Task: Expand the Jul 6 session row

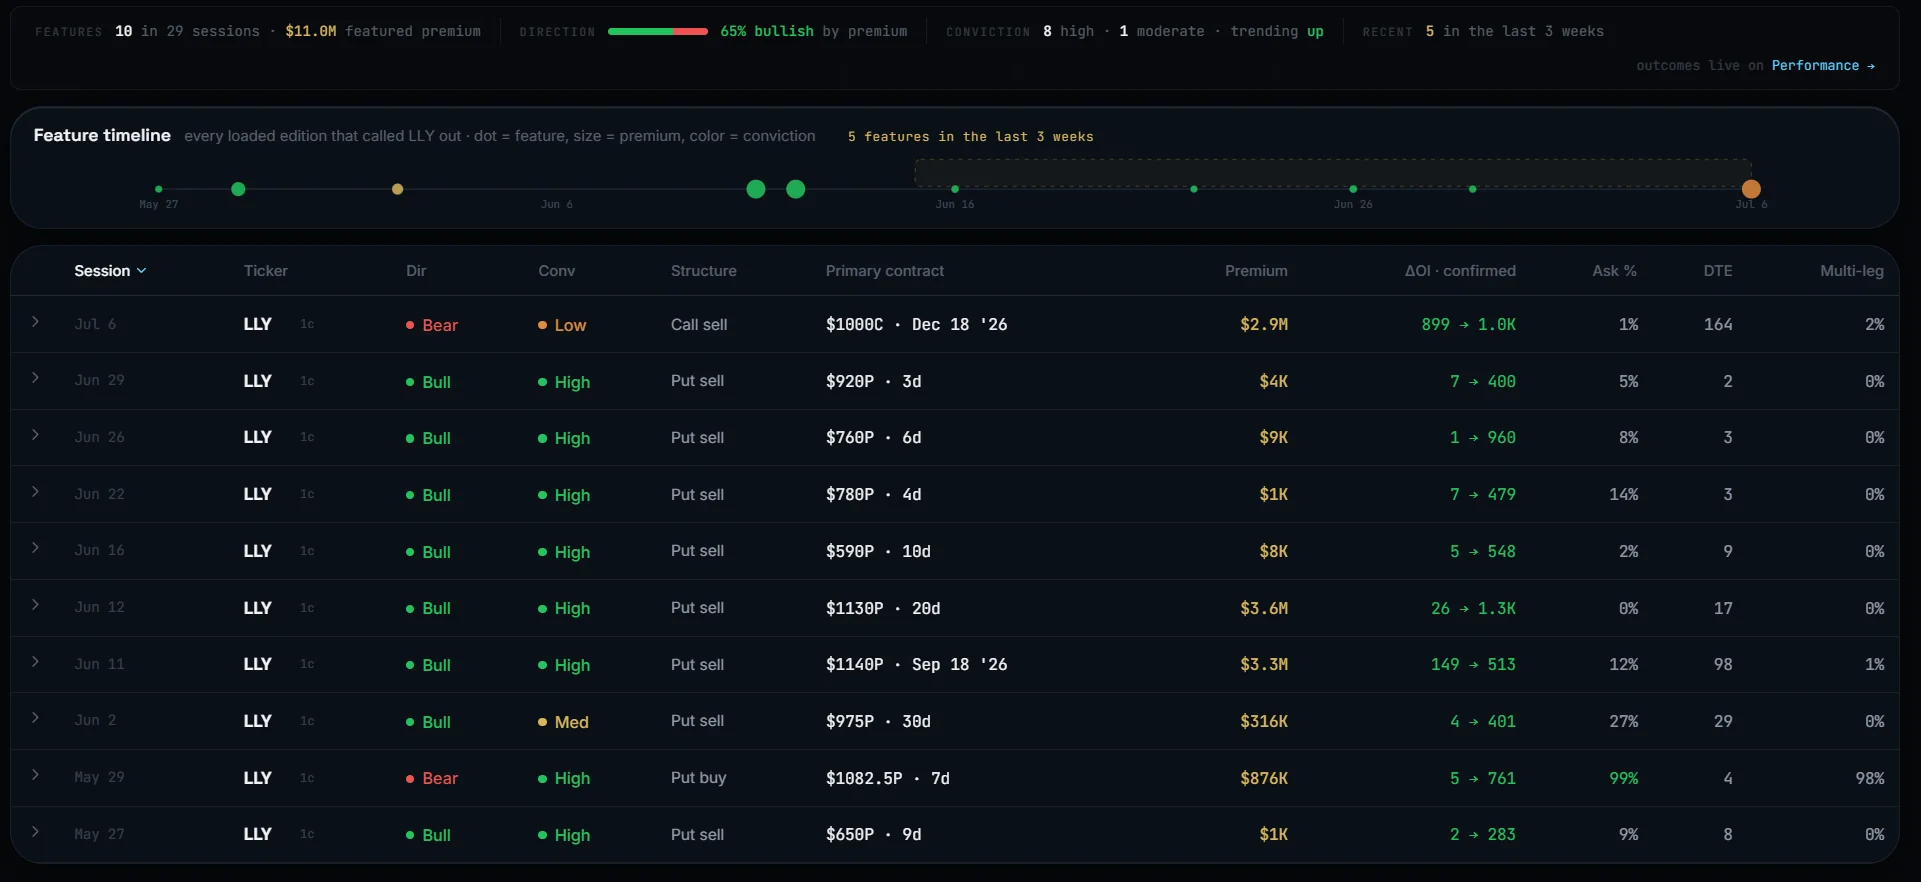Action: coord(35,322)
